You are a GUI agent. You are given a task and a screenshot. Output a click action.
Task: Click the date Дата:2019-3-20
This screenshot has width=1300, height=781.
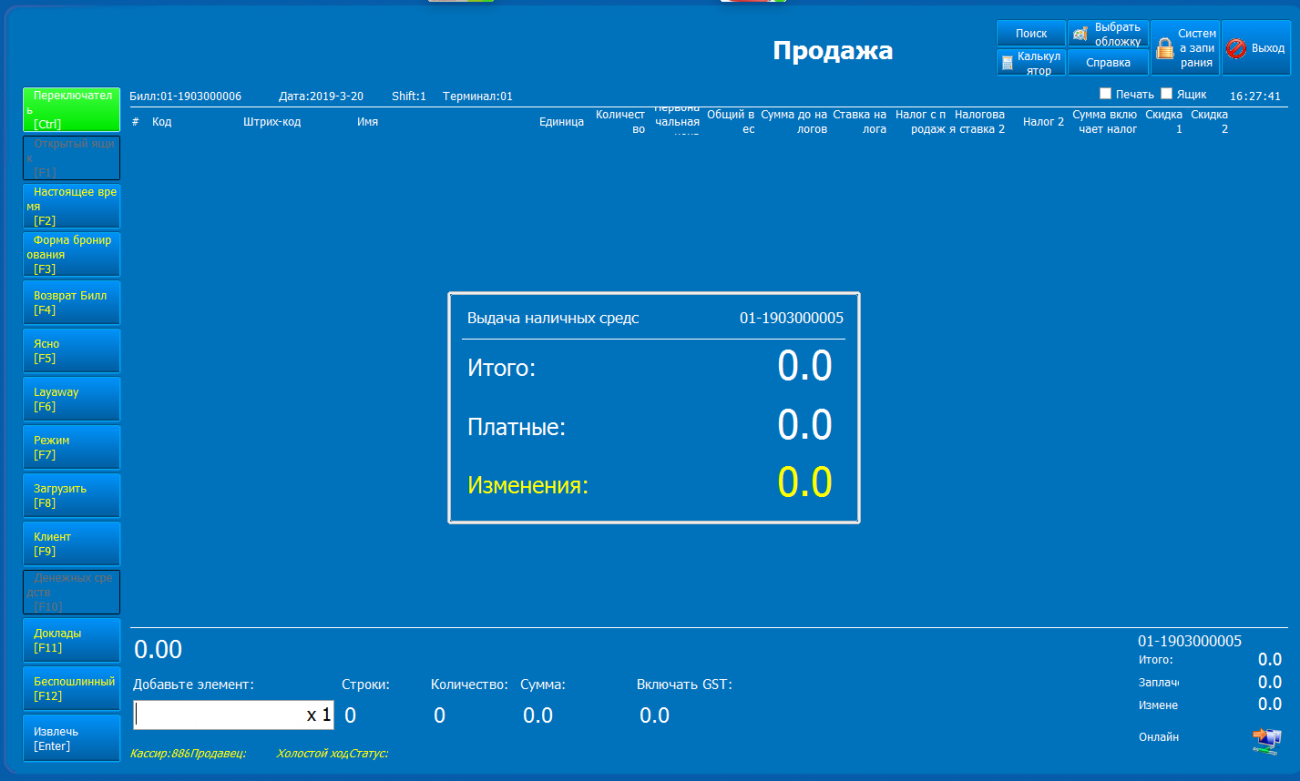(x=321, y=96)
